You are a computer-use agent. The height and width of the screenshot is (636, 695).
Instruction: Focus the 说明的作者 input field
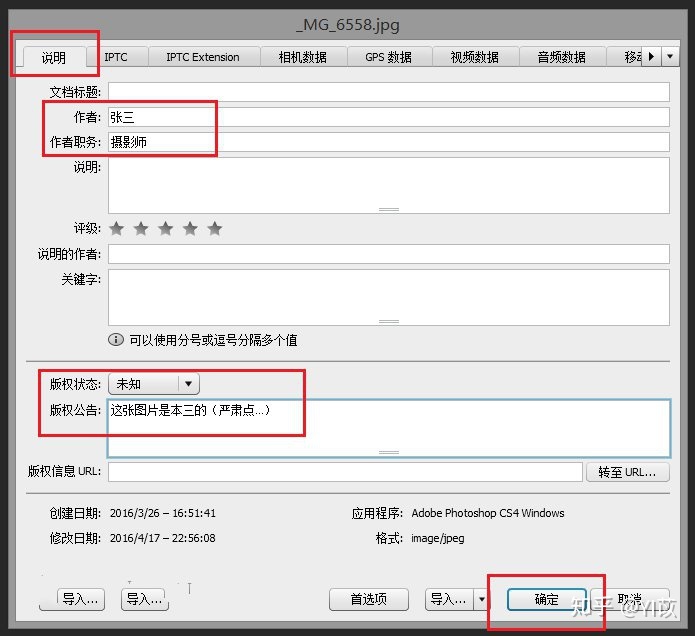[x=389, y=254]
